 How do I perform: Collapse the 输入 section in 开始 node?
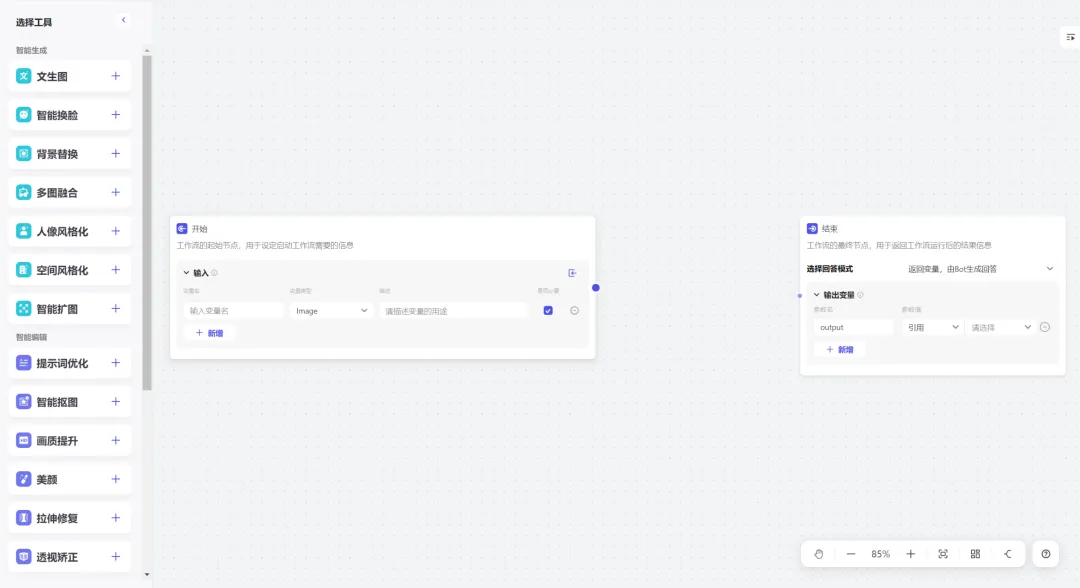point(186,273)
